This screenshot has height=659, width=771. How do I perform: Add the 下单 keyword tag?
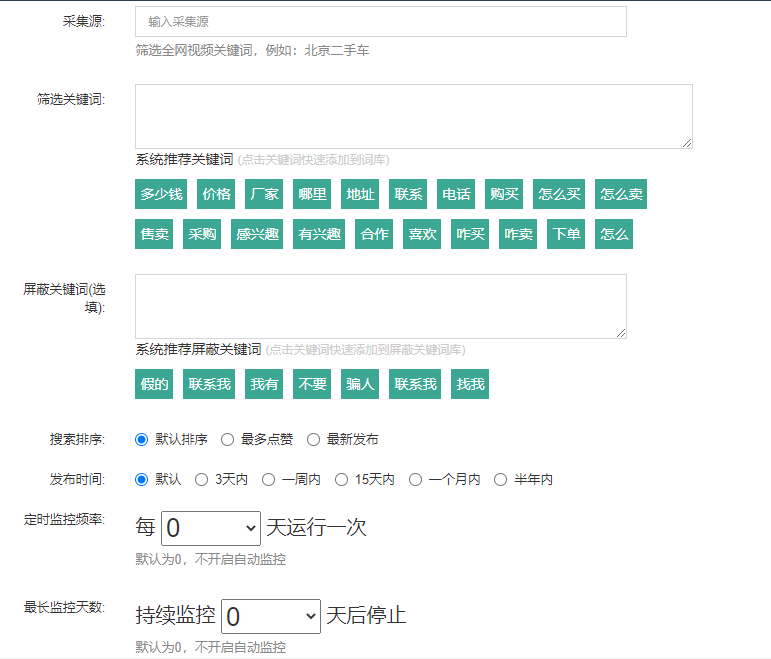pos(566,234)
